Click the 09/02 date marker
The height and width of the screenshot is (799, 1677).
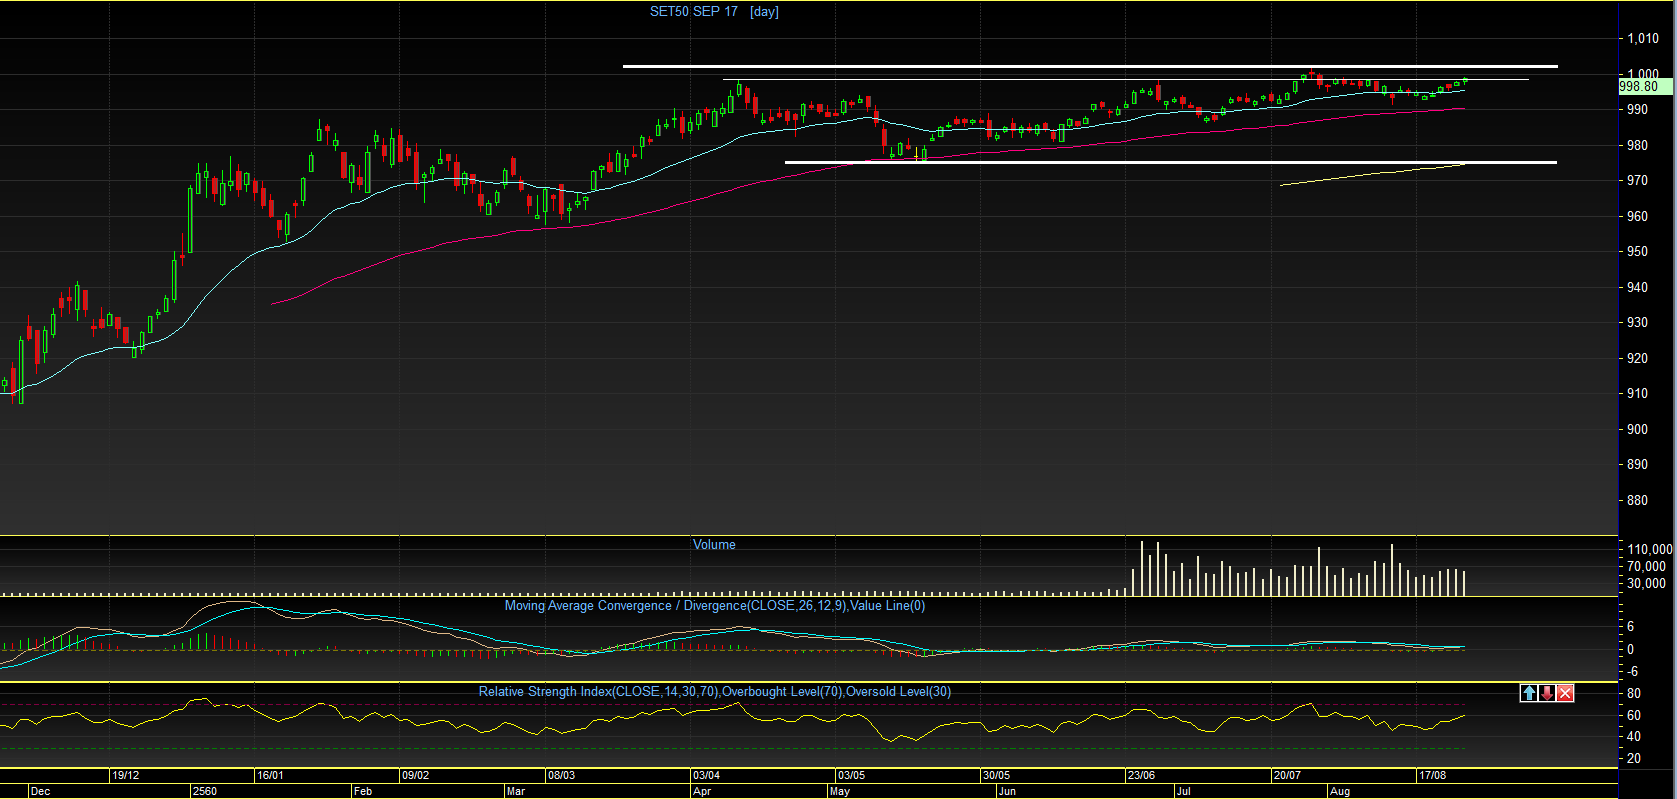tap(416, 776)
